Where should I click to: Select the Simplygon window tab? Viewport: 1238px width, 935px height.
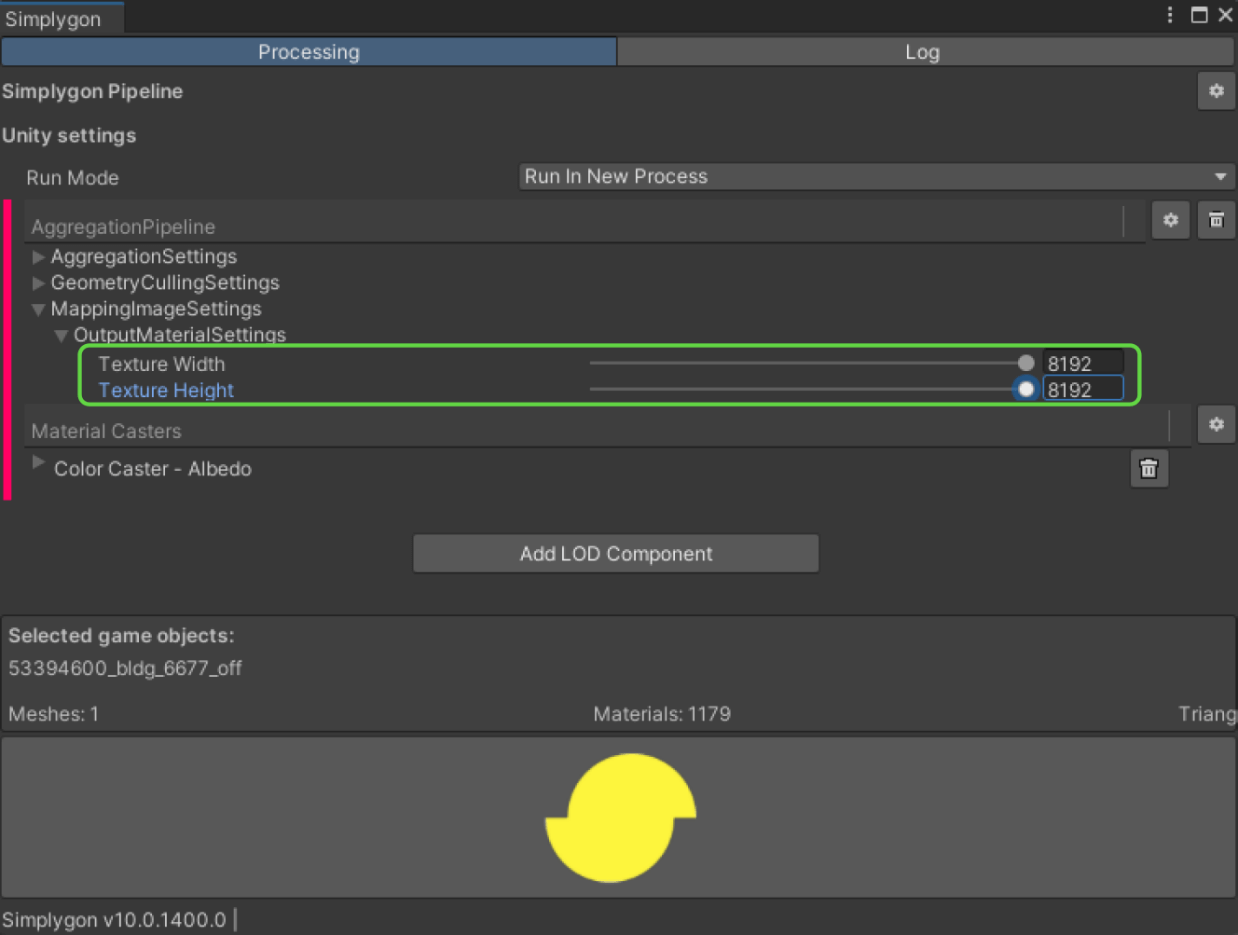tap(62, 19)
